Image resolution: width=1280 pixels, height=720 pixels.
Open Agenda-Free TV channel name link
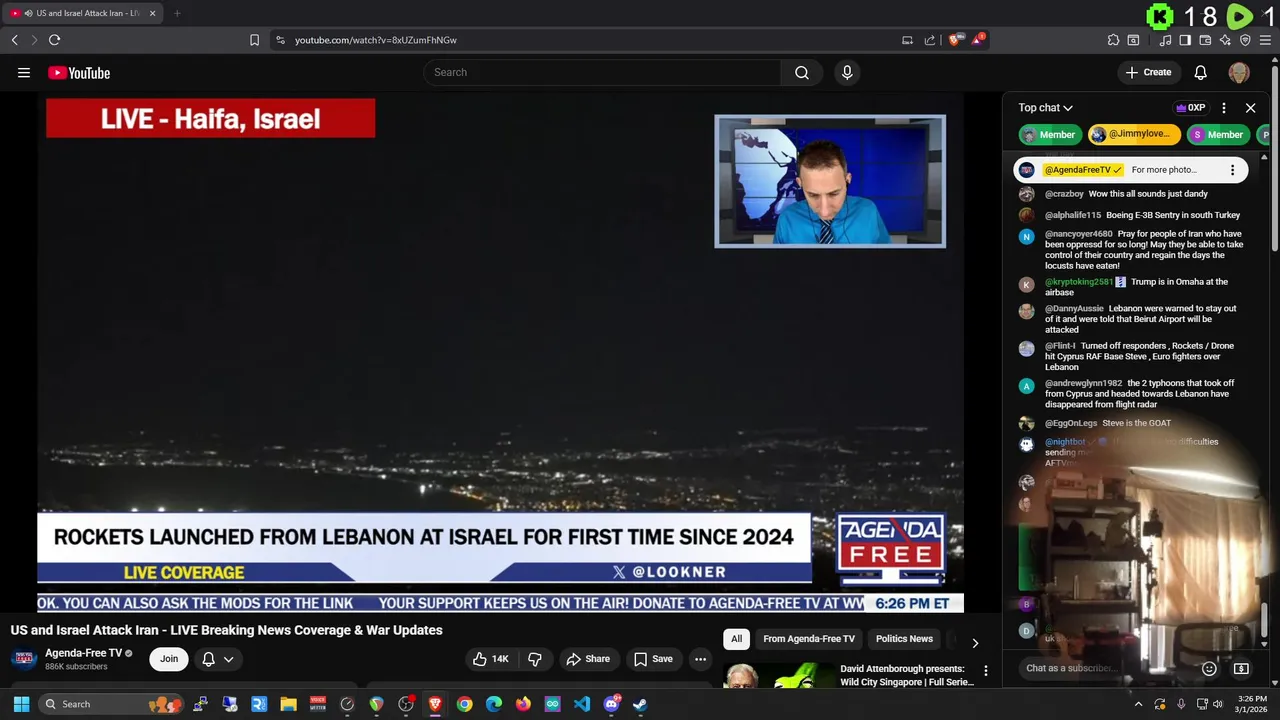(x=83, y=653)
